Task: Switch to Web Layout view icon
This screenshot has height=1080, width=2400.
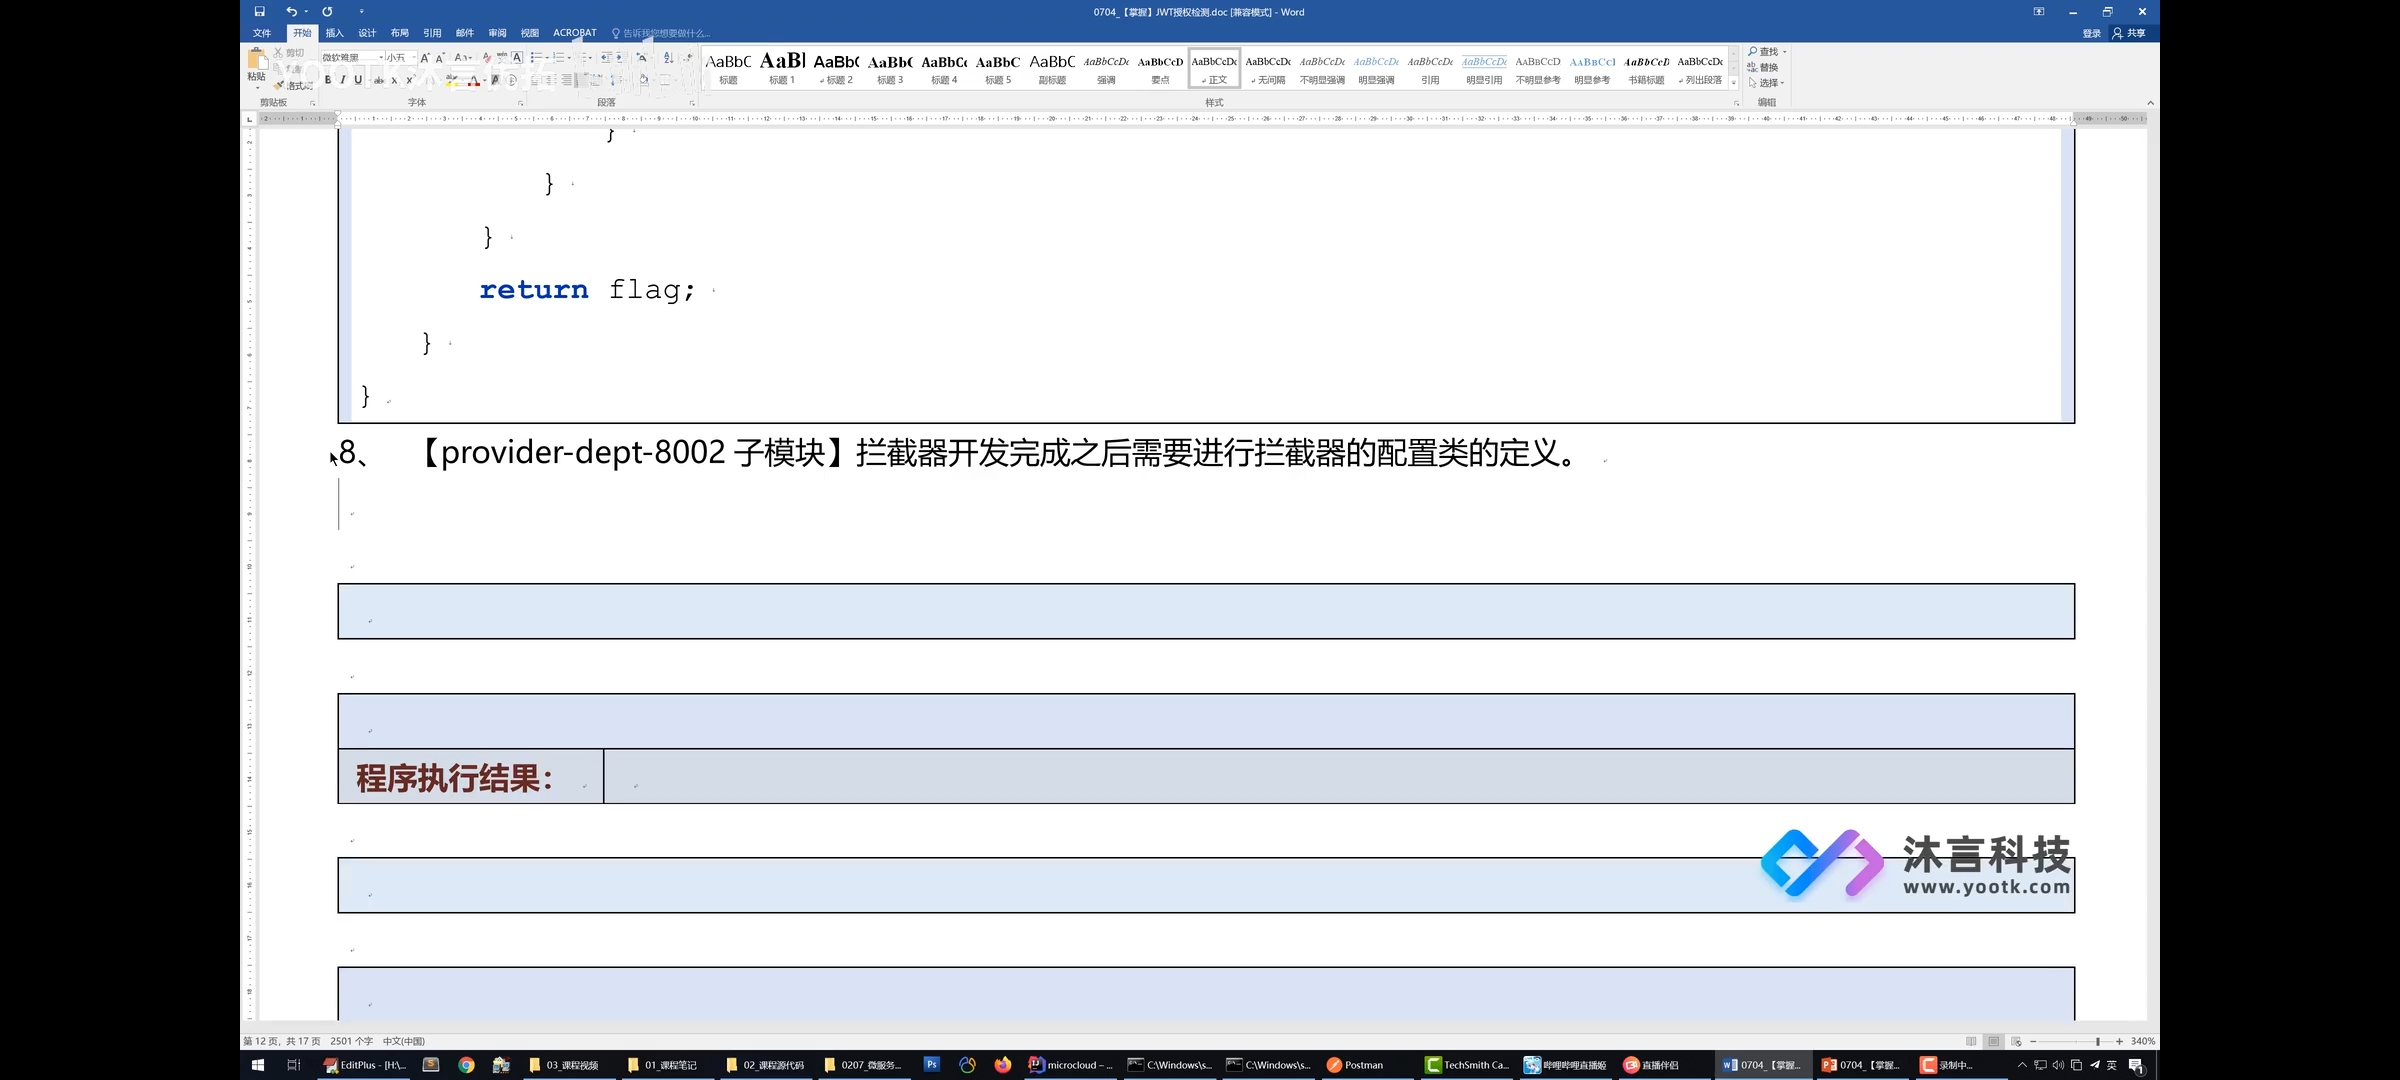Action: click(2016, 1041)
